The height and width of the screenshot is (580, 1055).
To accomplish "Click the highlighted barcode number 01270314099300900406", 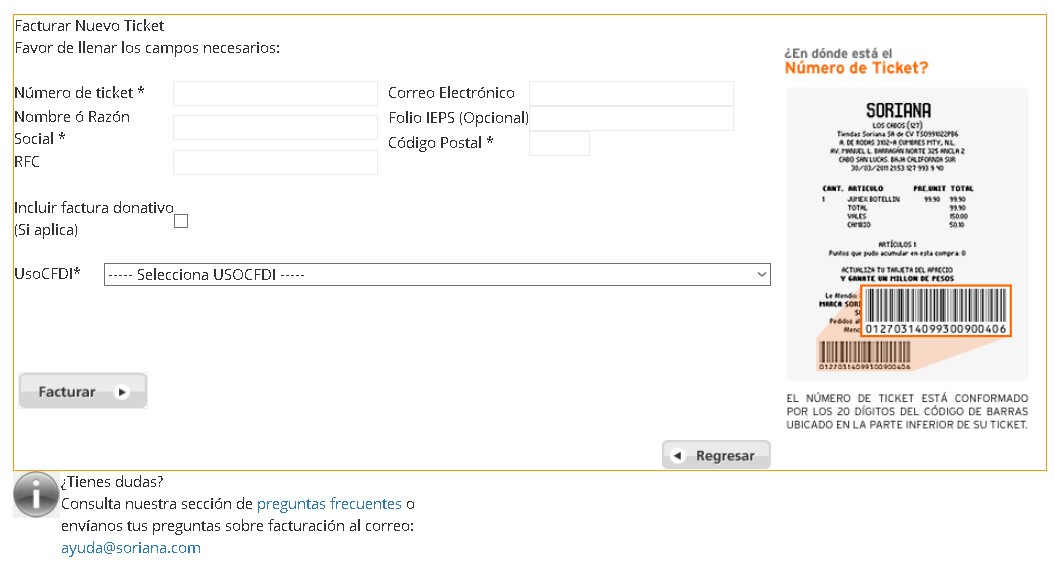I will click(936, 329).
